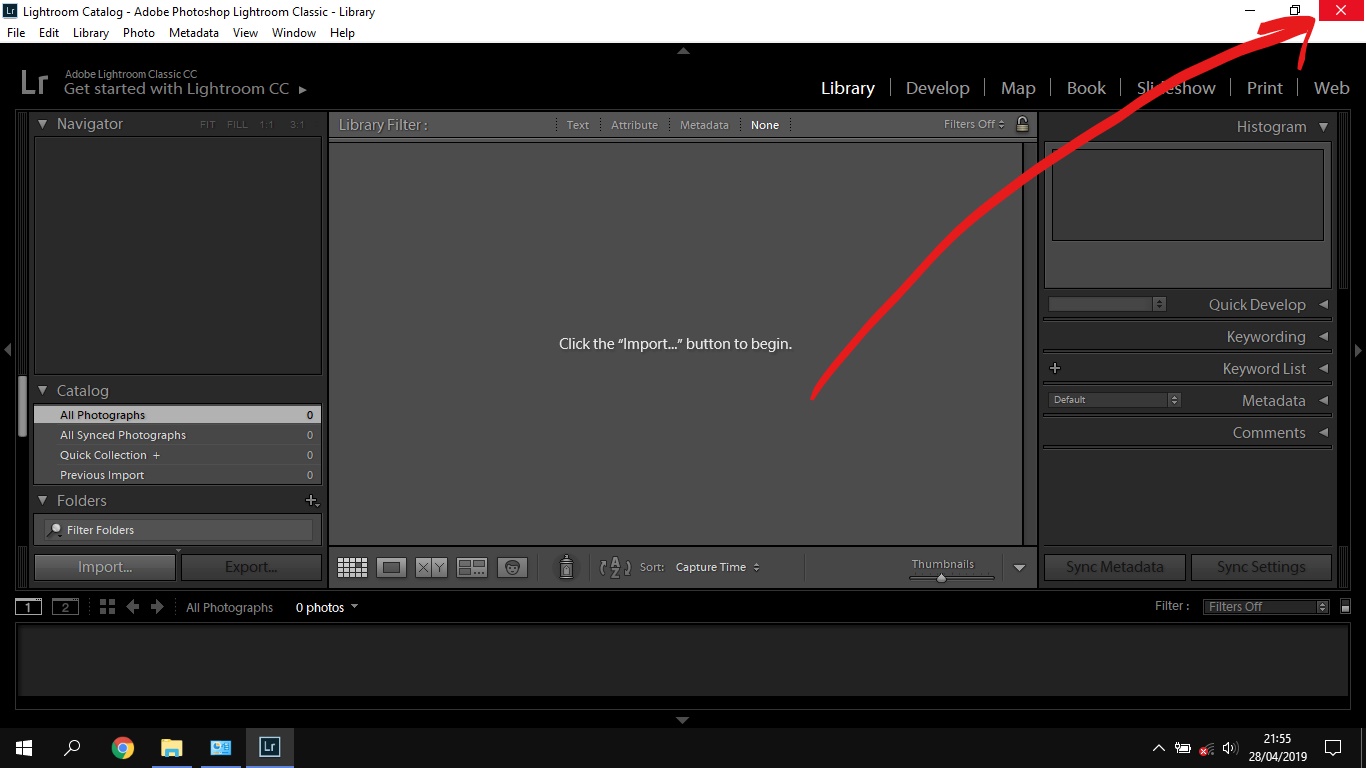The height and width of the screenshot is (768, 1366).
Task: Toggle the Library Filter lock
Action: point(1022,124)
